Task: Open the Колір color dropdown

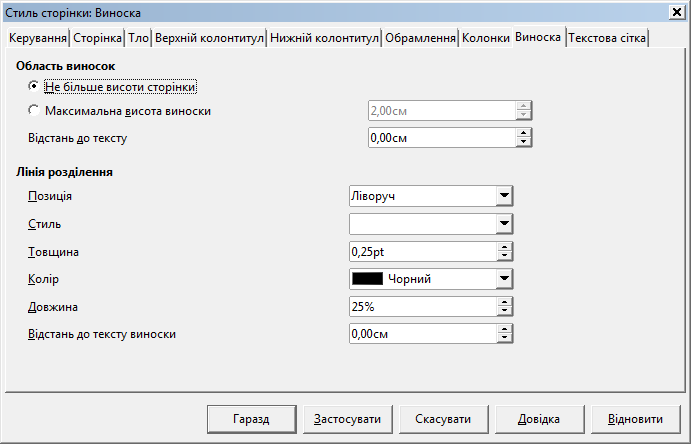Action: click(504, 279)
